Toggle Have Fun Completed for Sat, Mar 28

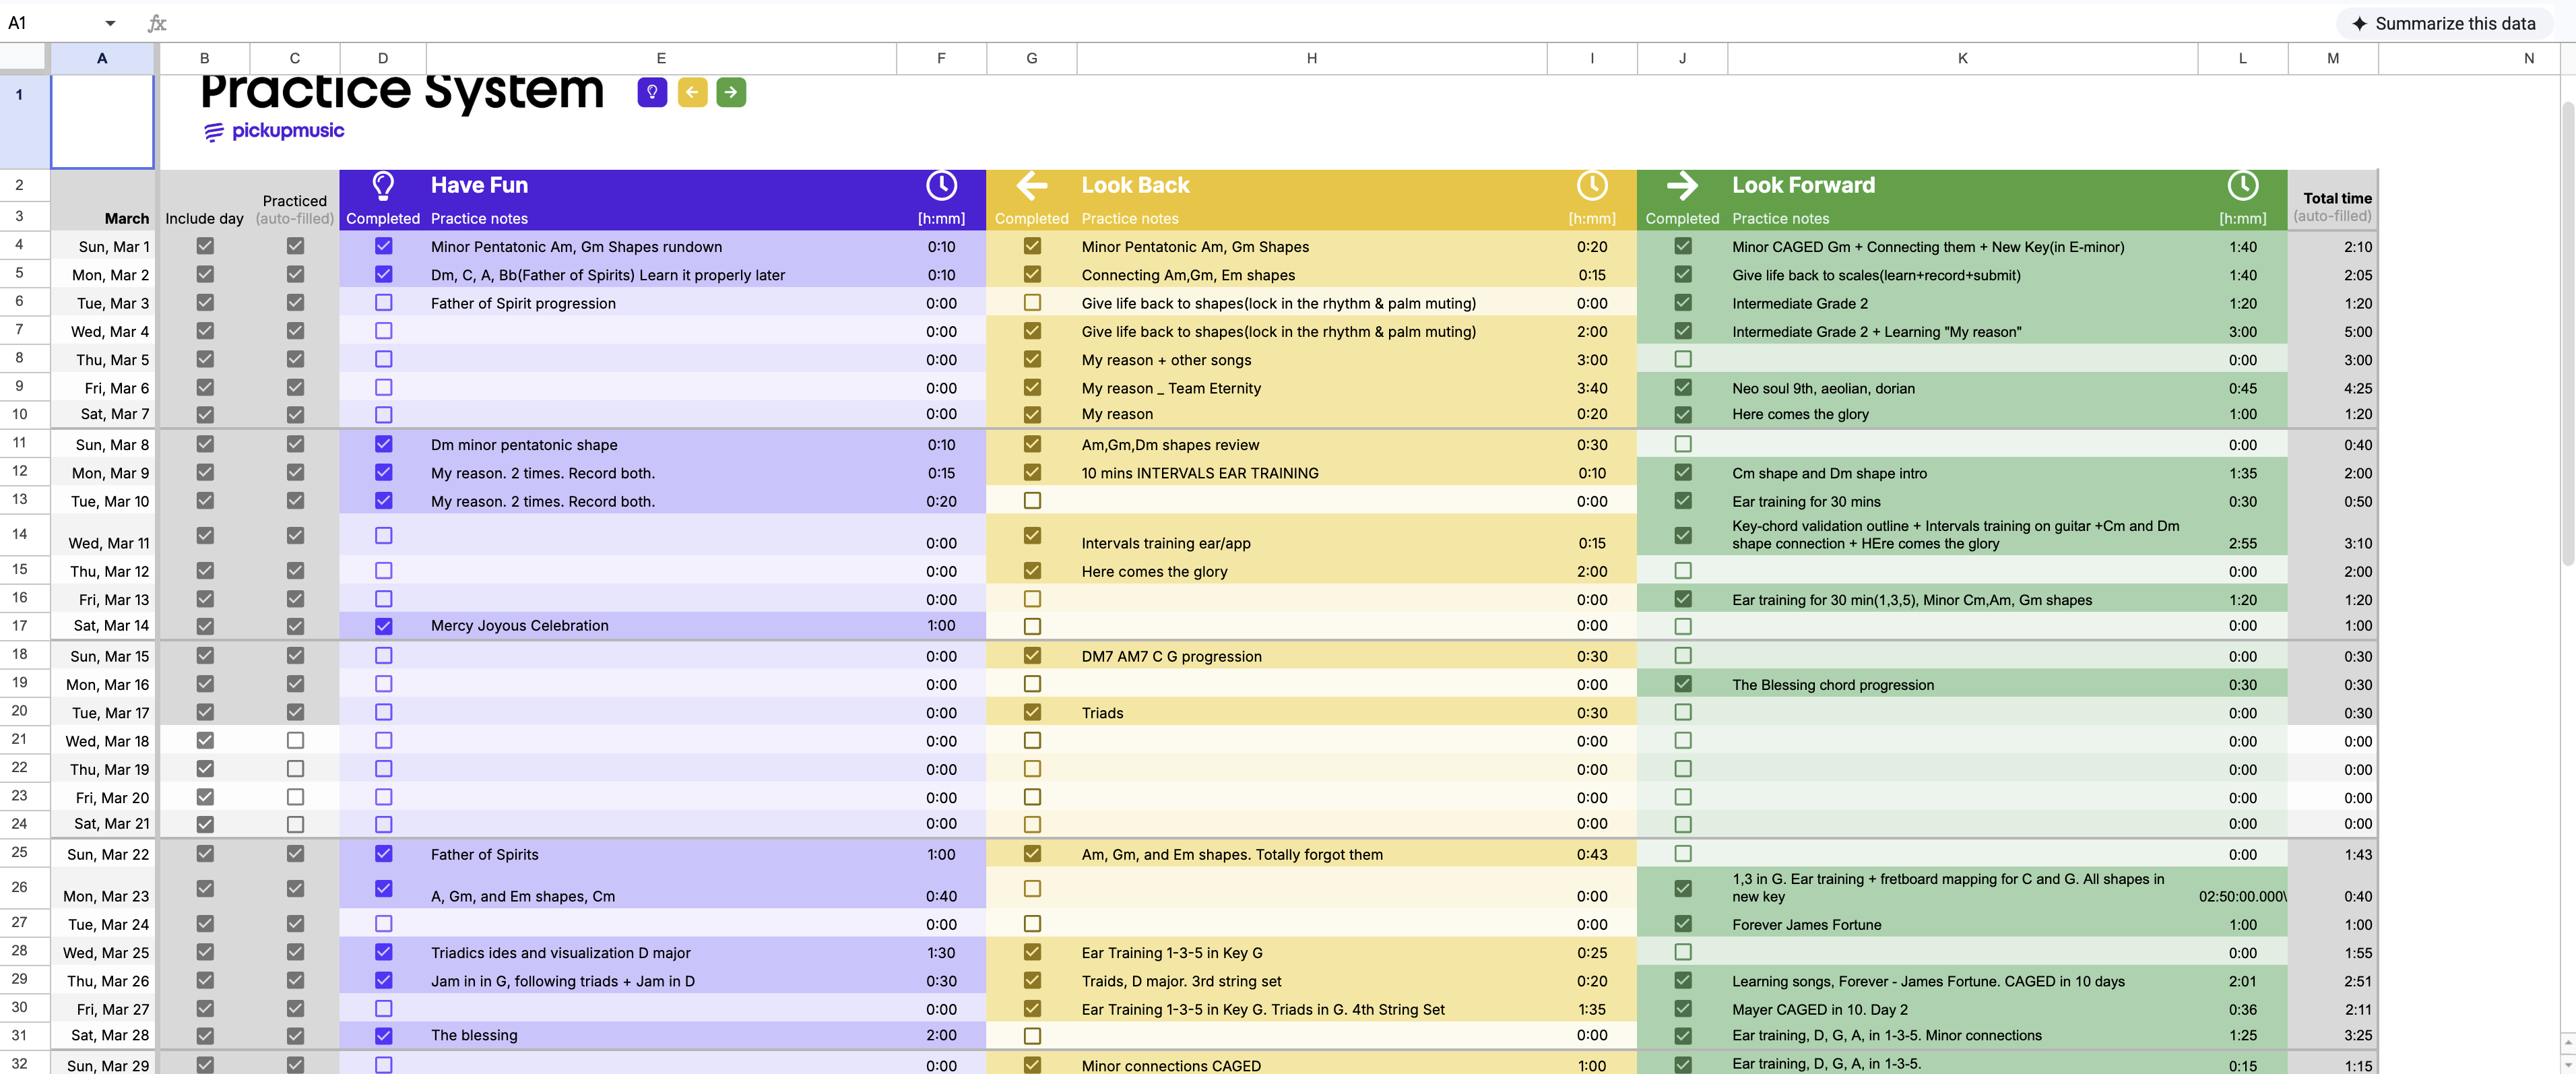point(383,1035)
